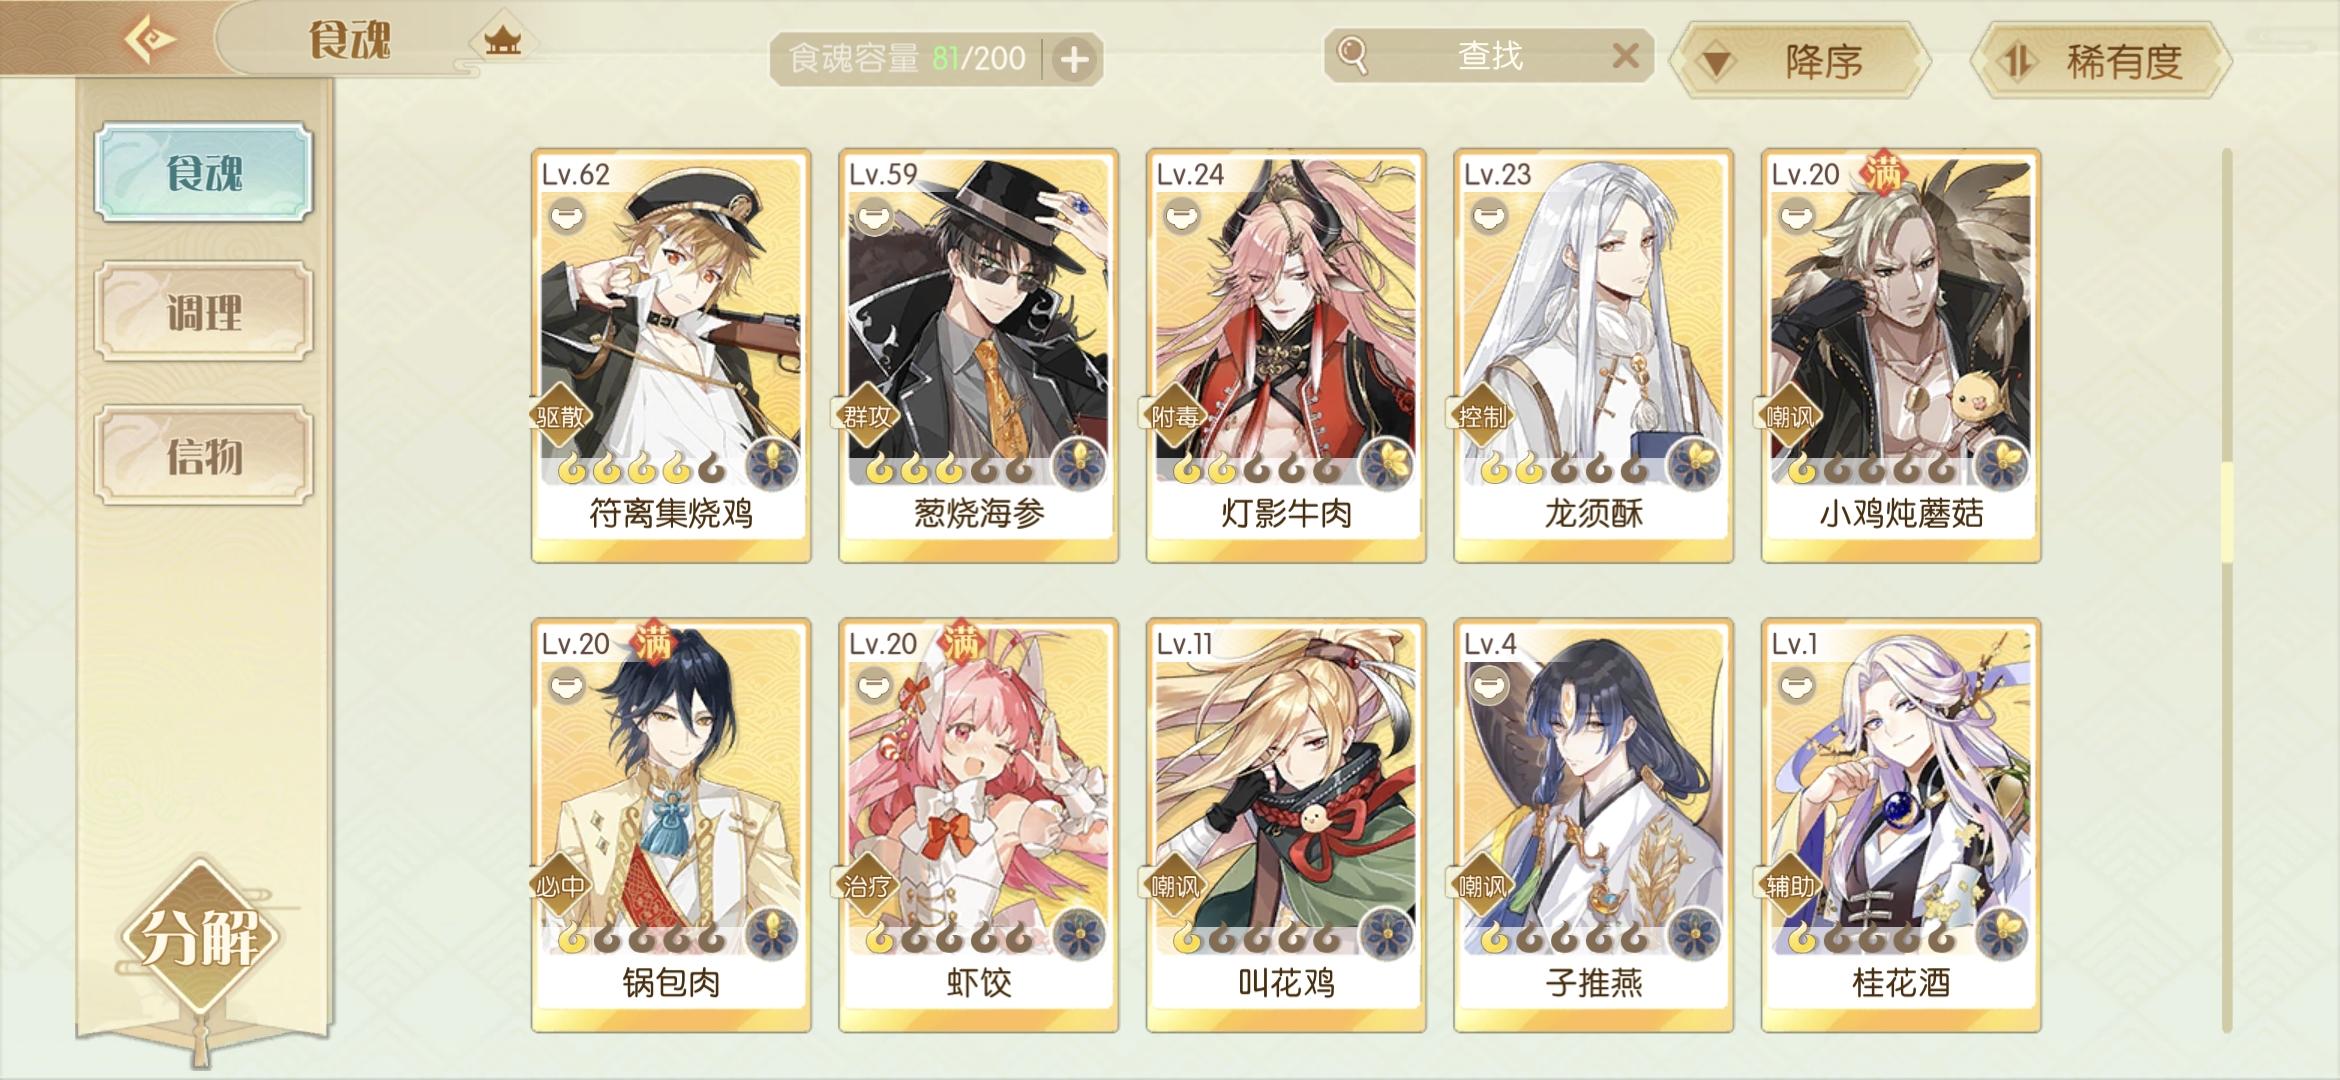Tap the bowl icon on 龙须酥 card
This screenshot has height=1080, width=2340.
(1489, 216)
